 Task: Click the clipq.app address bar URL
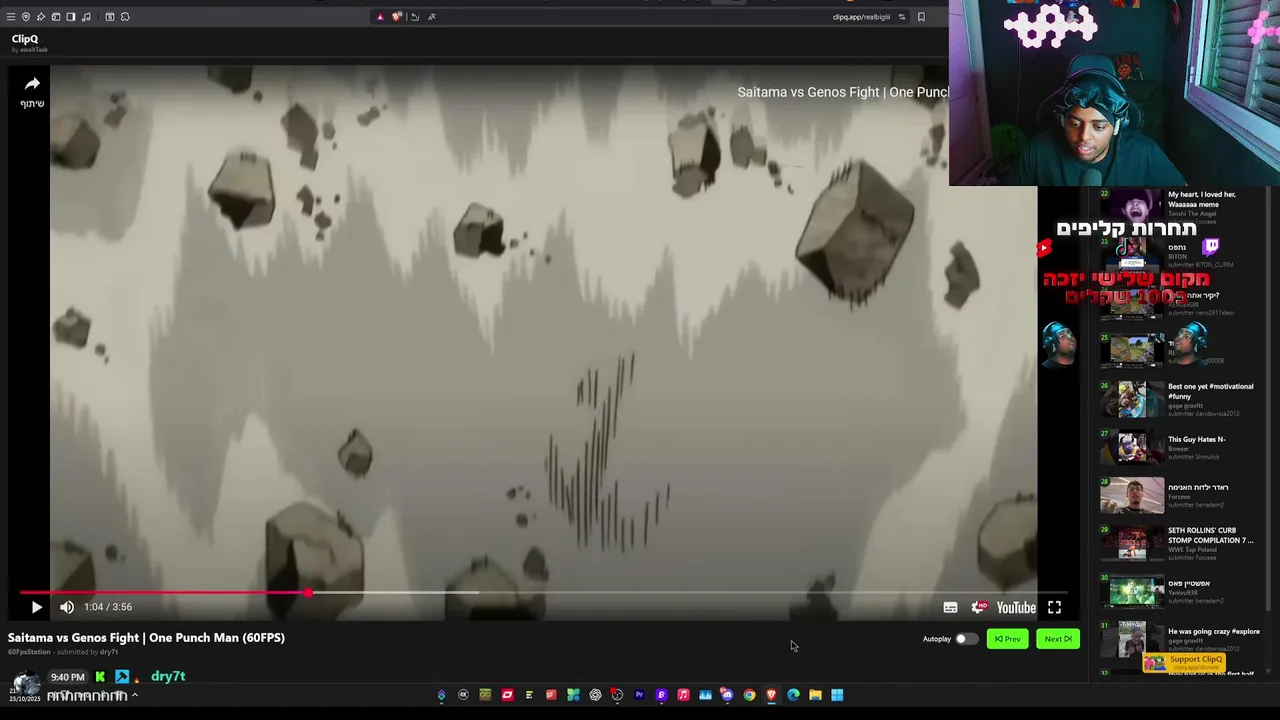tap(861, 17)
